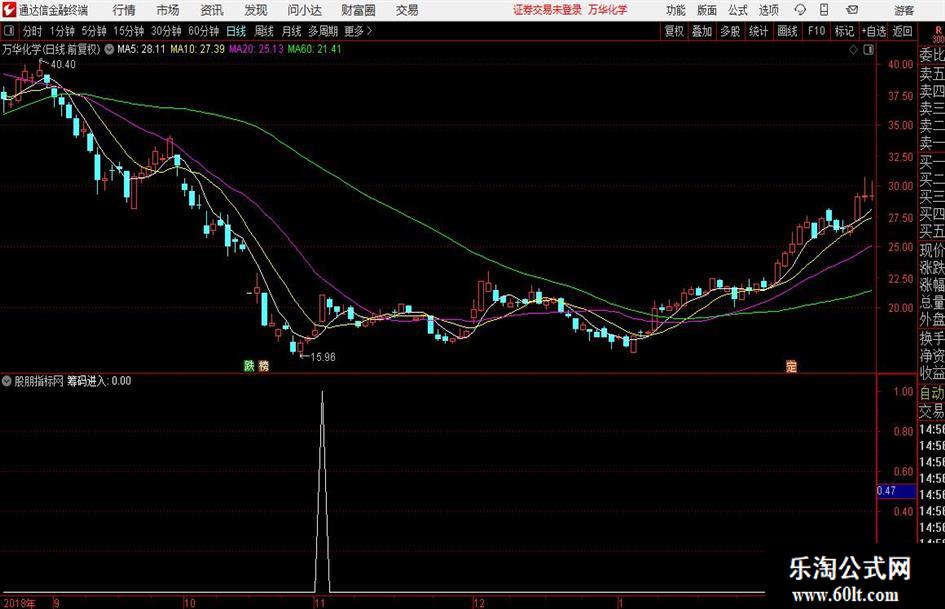The image size is (945, 609).
Task: Click the 证券交易未登录 login link
Action: [547, 10]
